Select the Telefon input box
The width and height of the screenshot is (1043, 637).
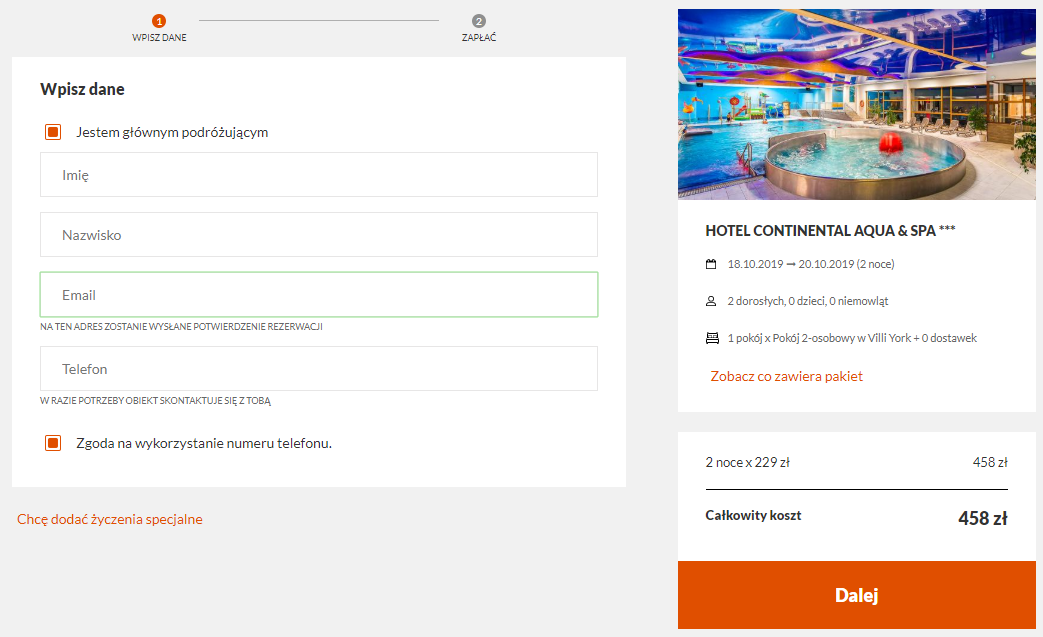(319, 368)
